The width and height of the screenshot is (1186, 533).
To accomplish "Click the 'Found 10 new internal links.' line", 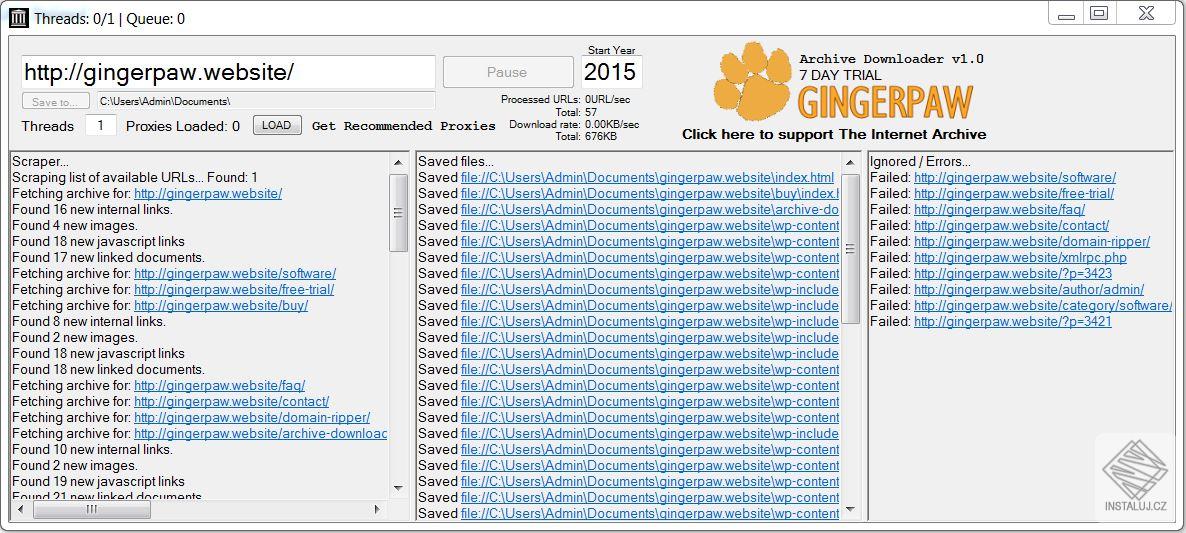I will (x=92, y=449).
